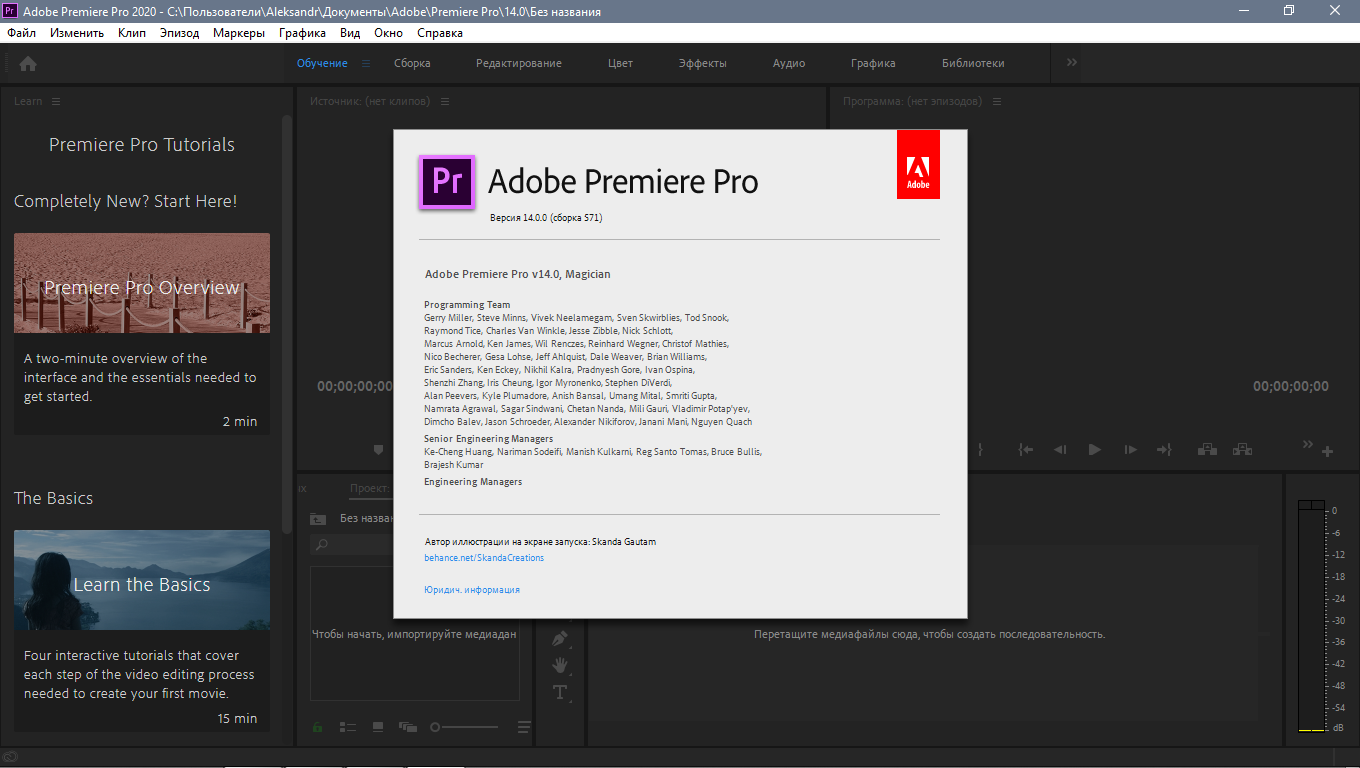
Task: Switch to the Эффекты workspace tab
Action: click(702, 63)
